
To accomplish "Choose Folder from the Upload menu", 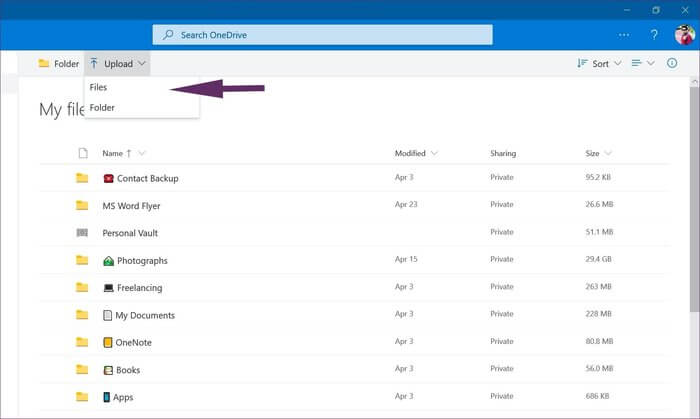I will tap(102, 108).
